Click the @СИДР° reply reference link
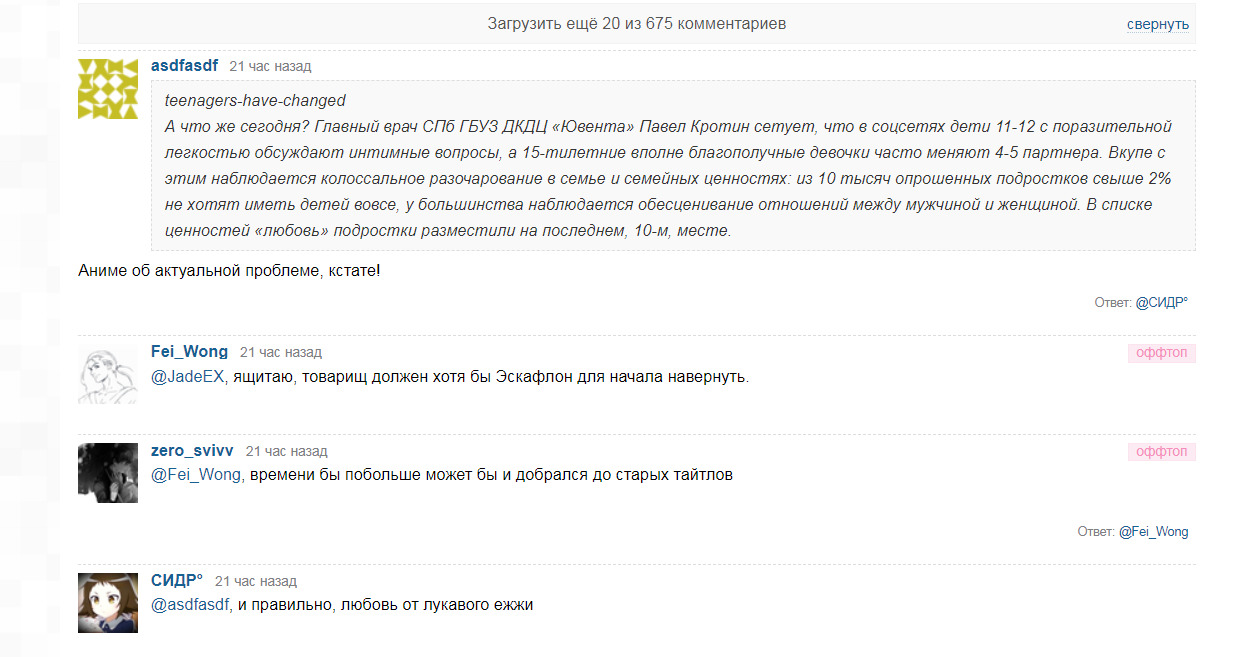Image resolution: width=1235 pixels, height=657 pixels. [x=1161, y=301]
